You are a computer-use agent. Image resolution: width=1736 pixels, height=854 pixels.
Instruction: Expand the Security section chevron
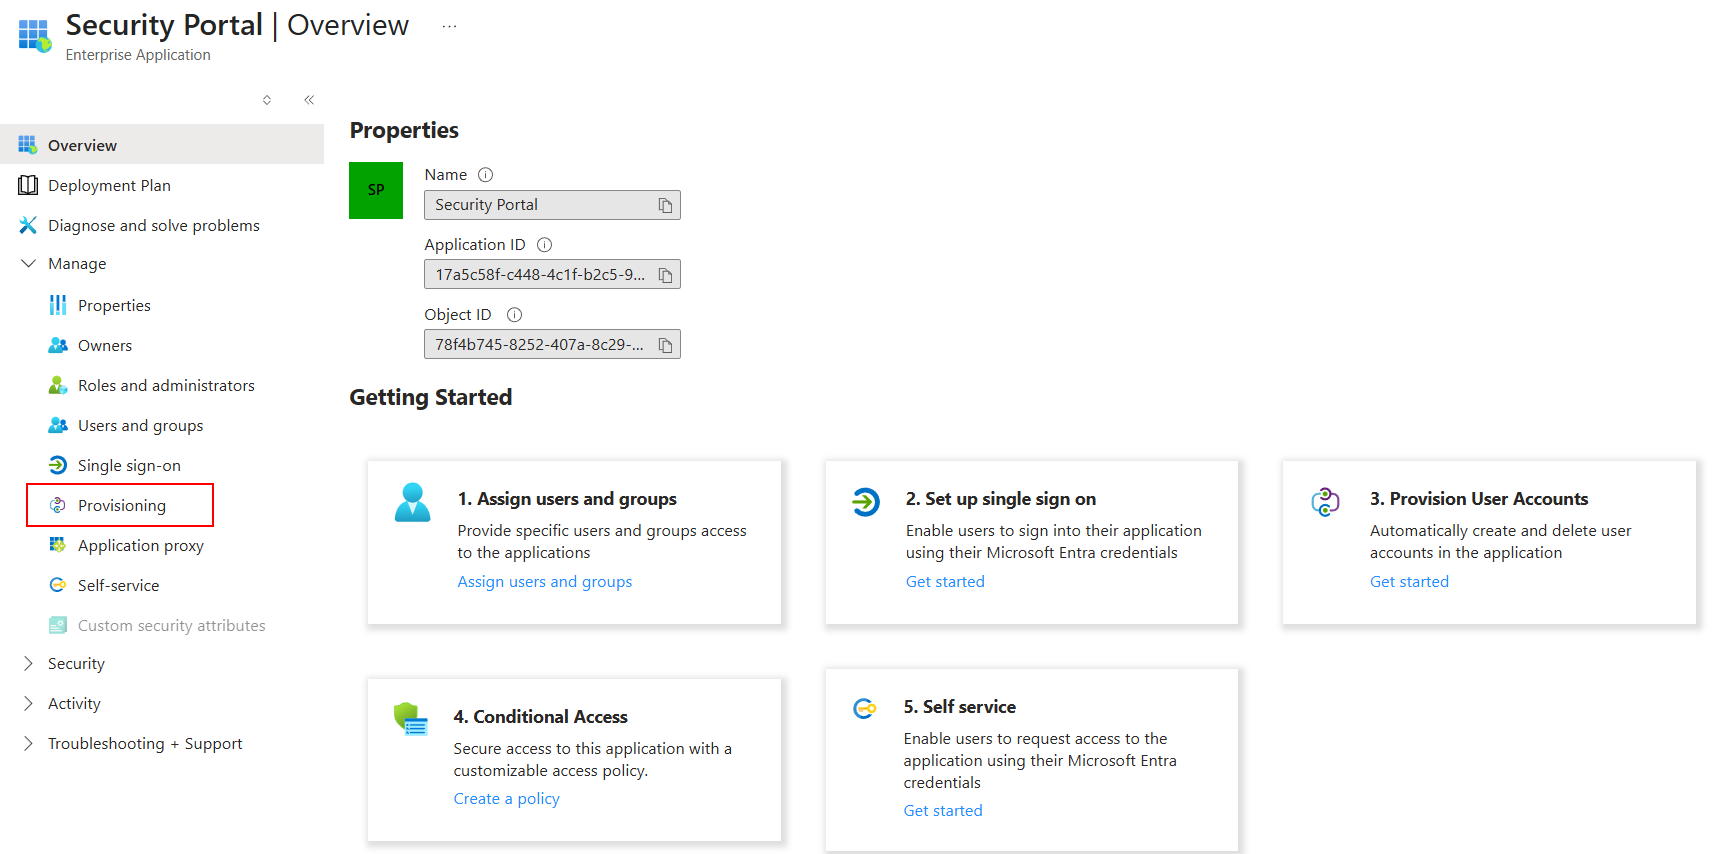click(x=28, y=663)
